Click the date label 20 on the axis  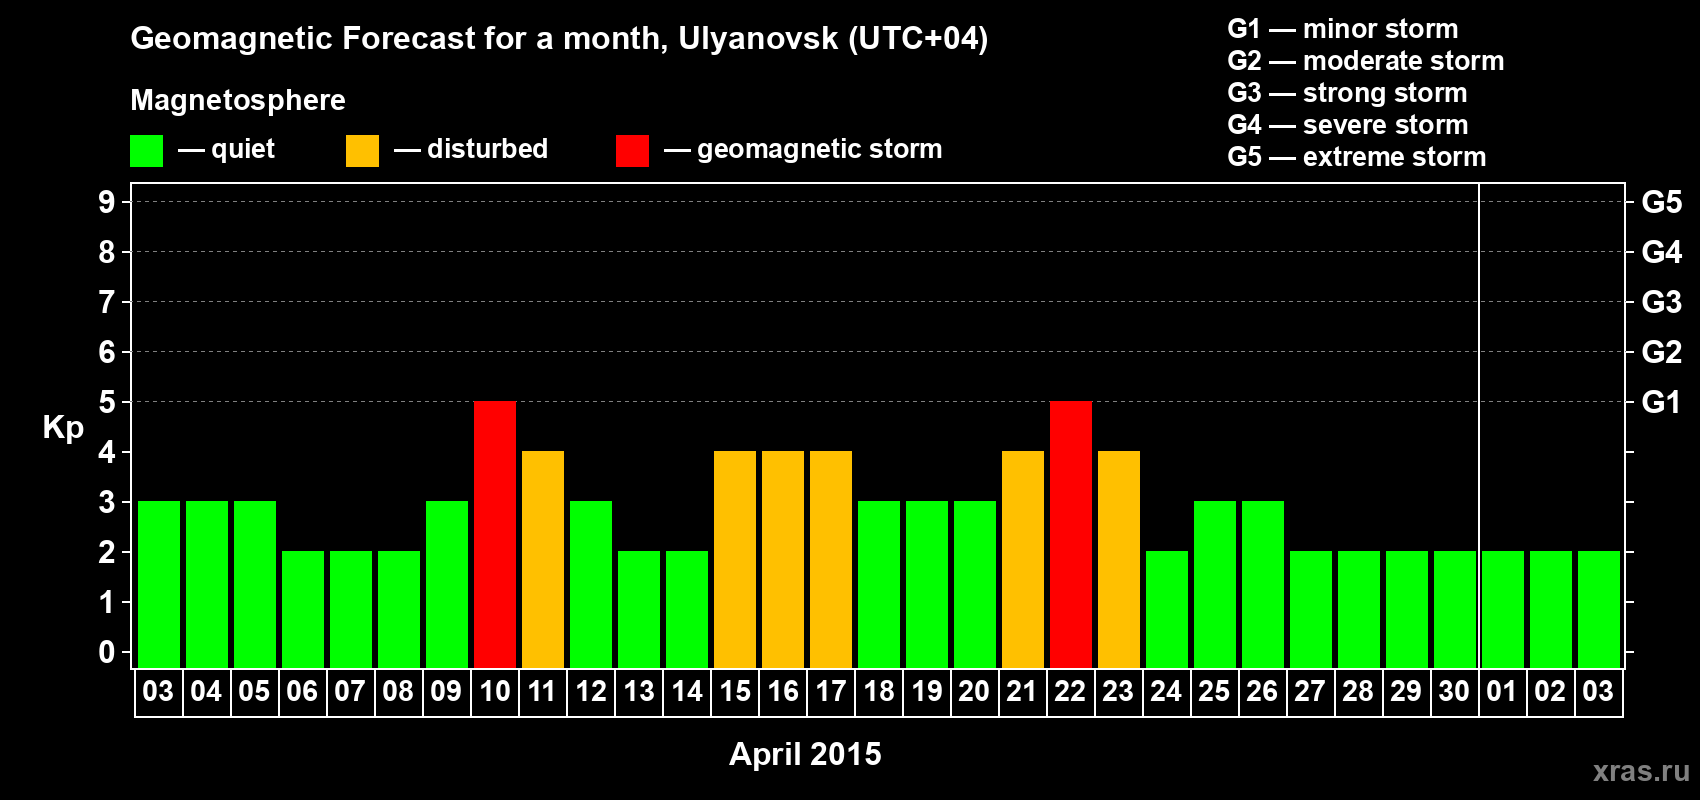point(974,691)
